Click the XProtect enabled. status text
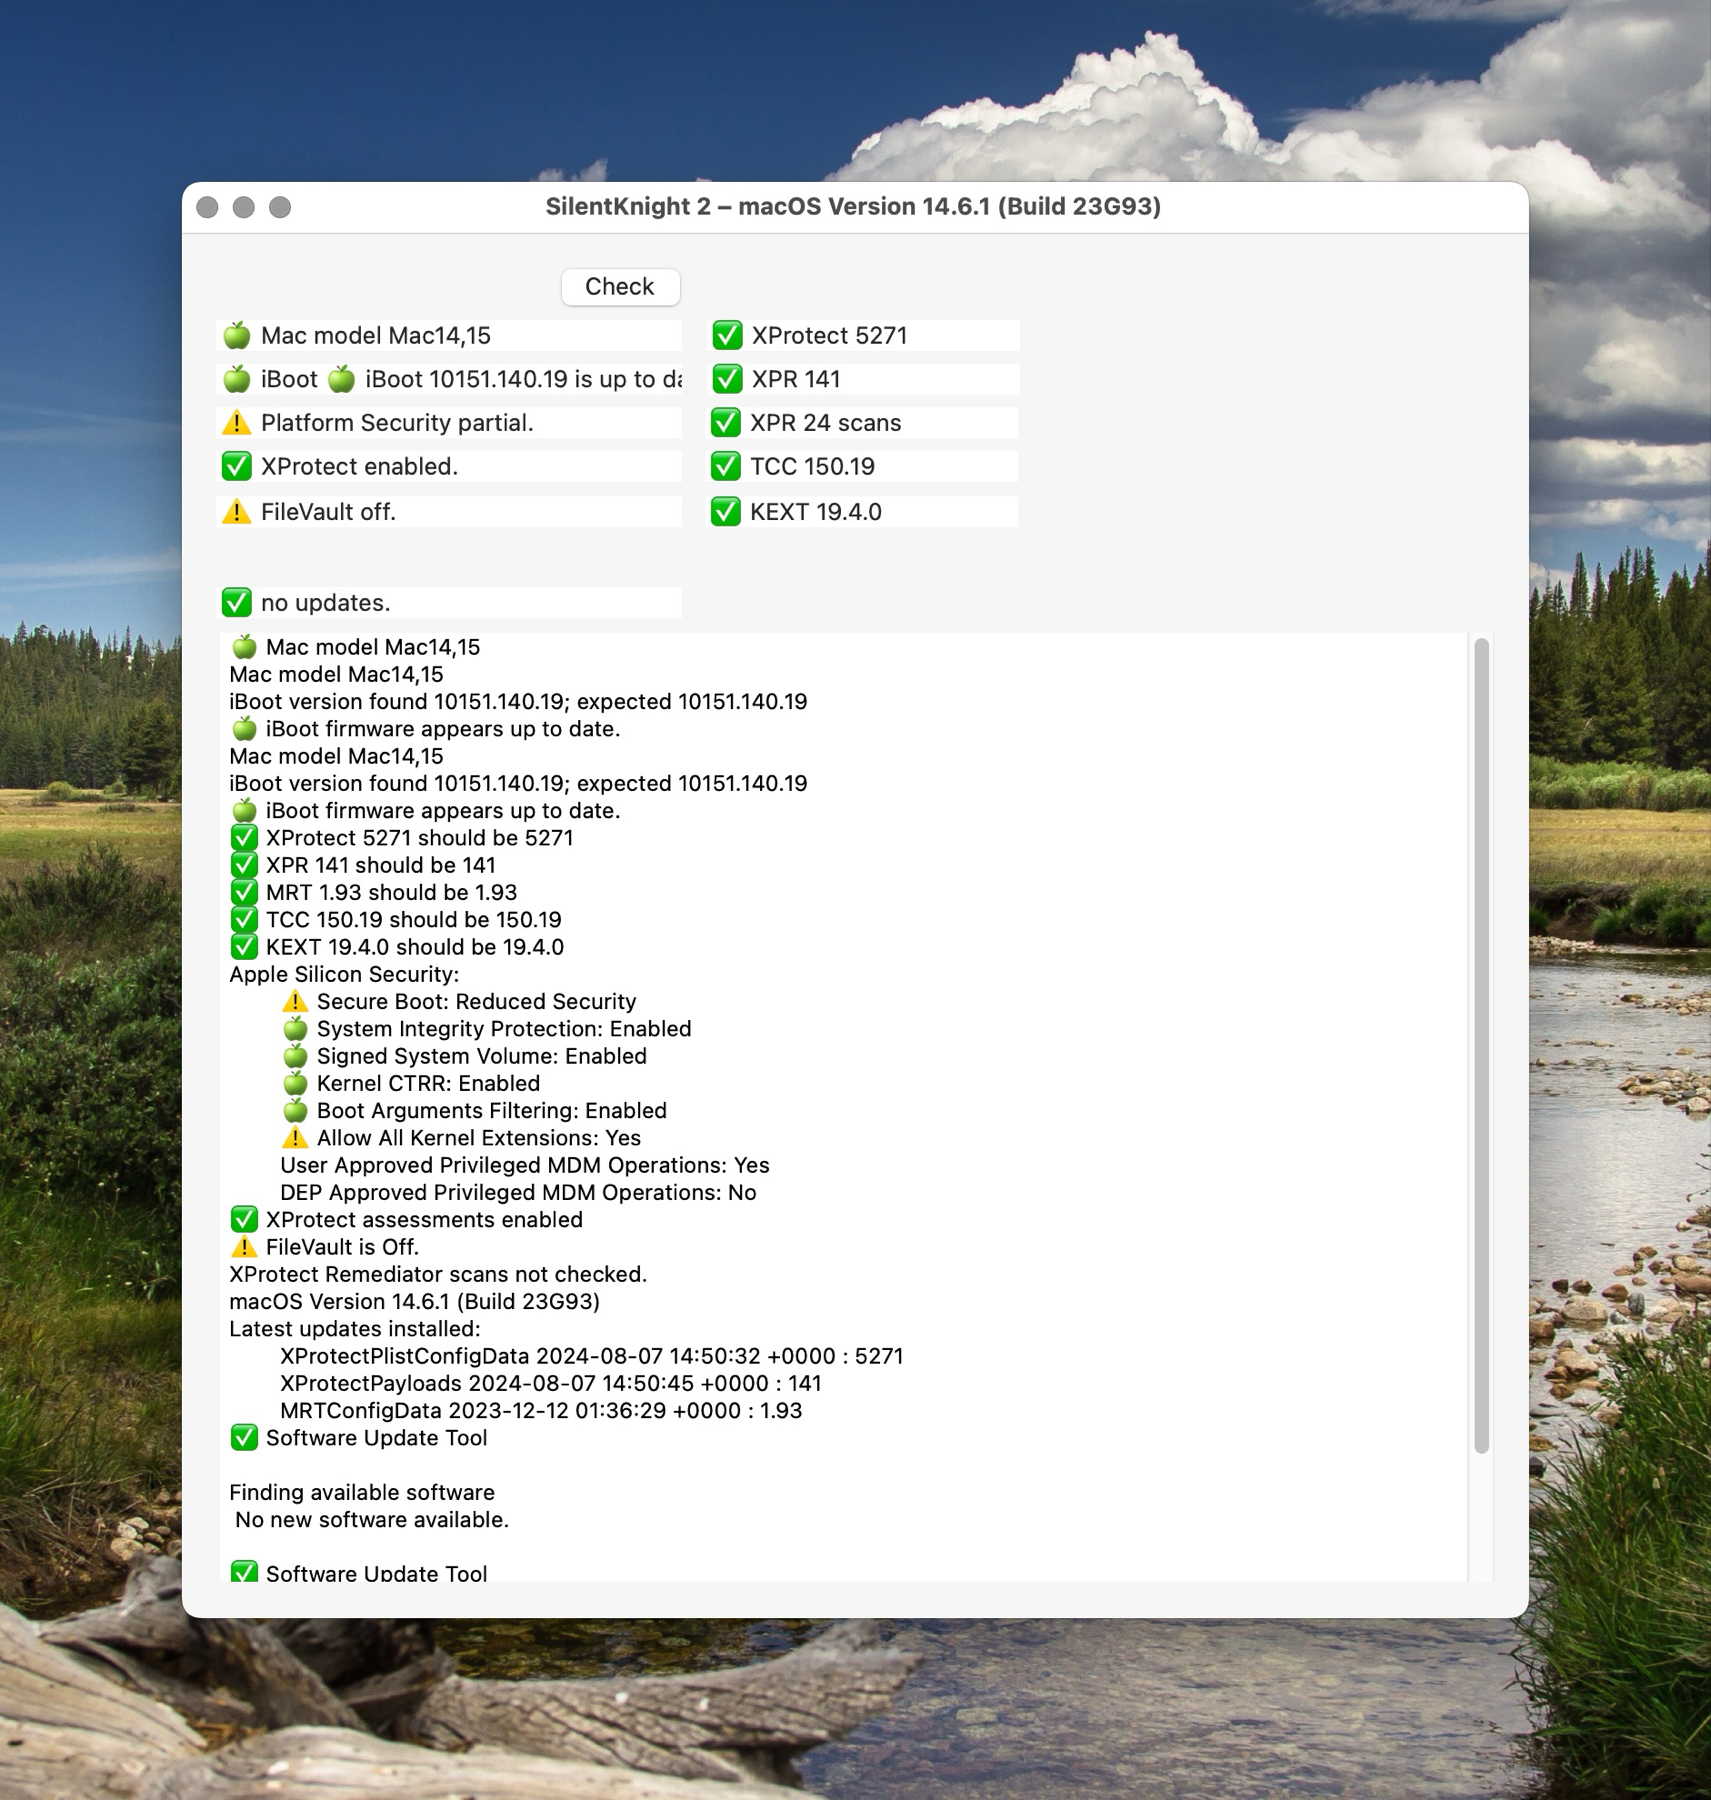Viewport: 1711px width, 1800px height. click(359, 467)
